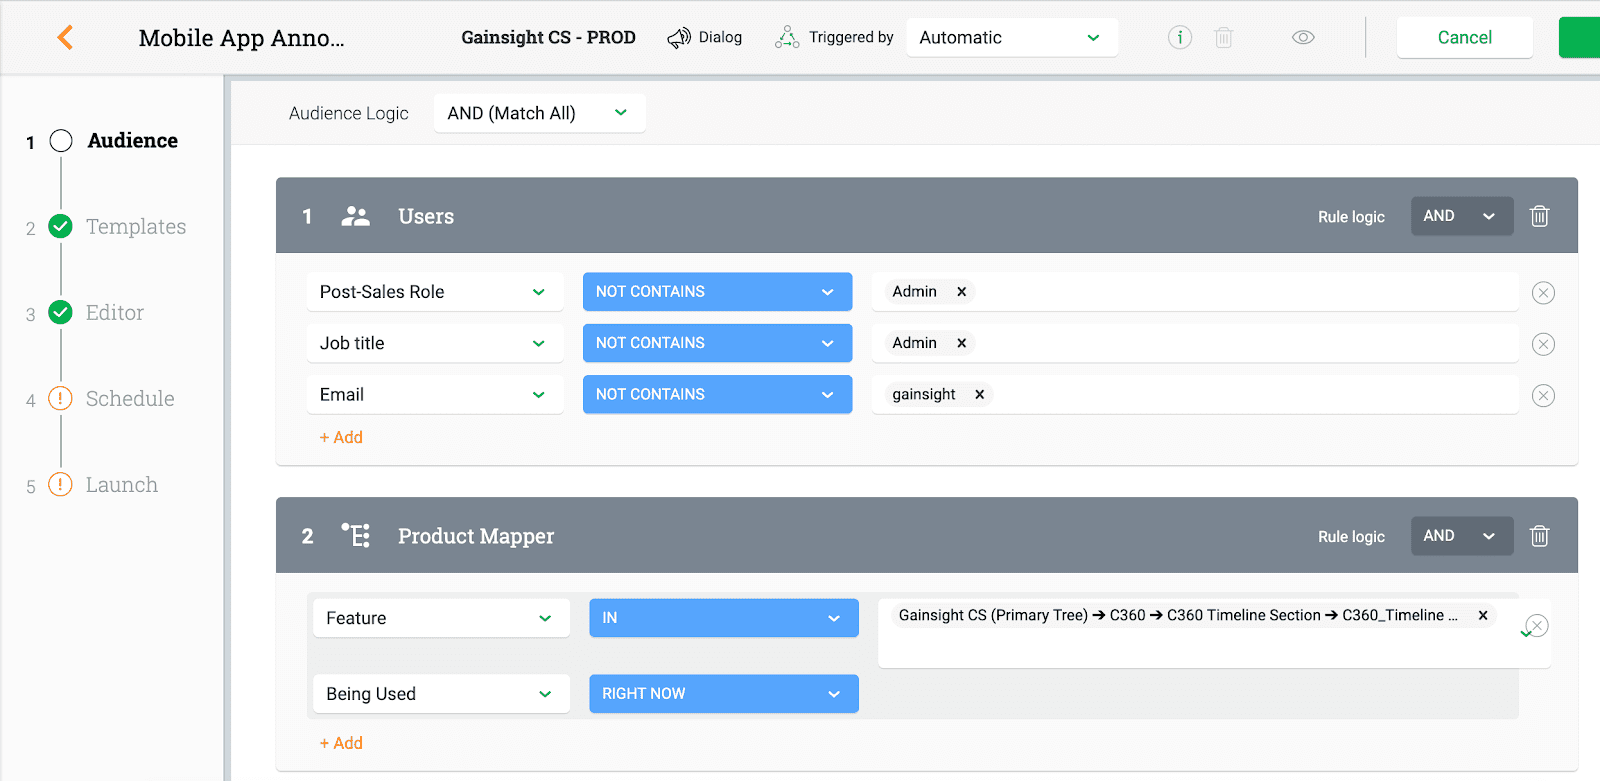Click the info icon in top bar
The width and height of the screenshot is (1600, 781).
(1180, 38)
